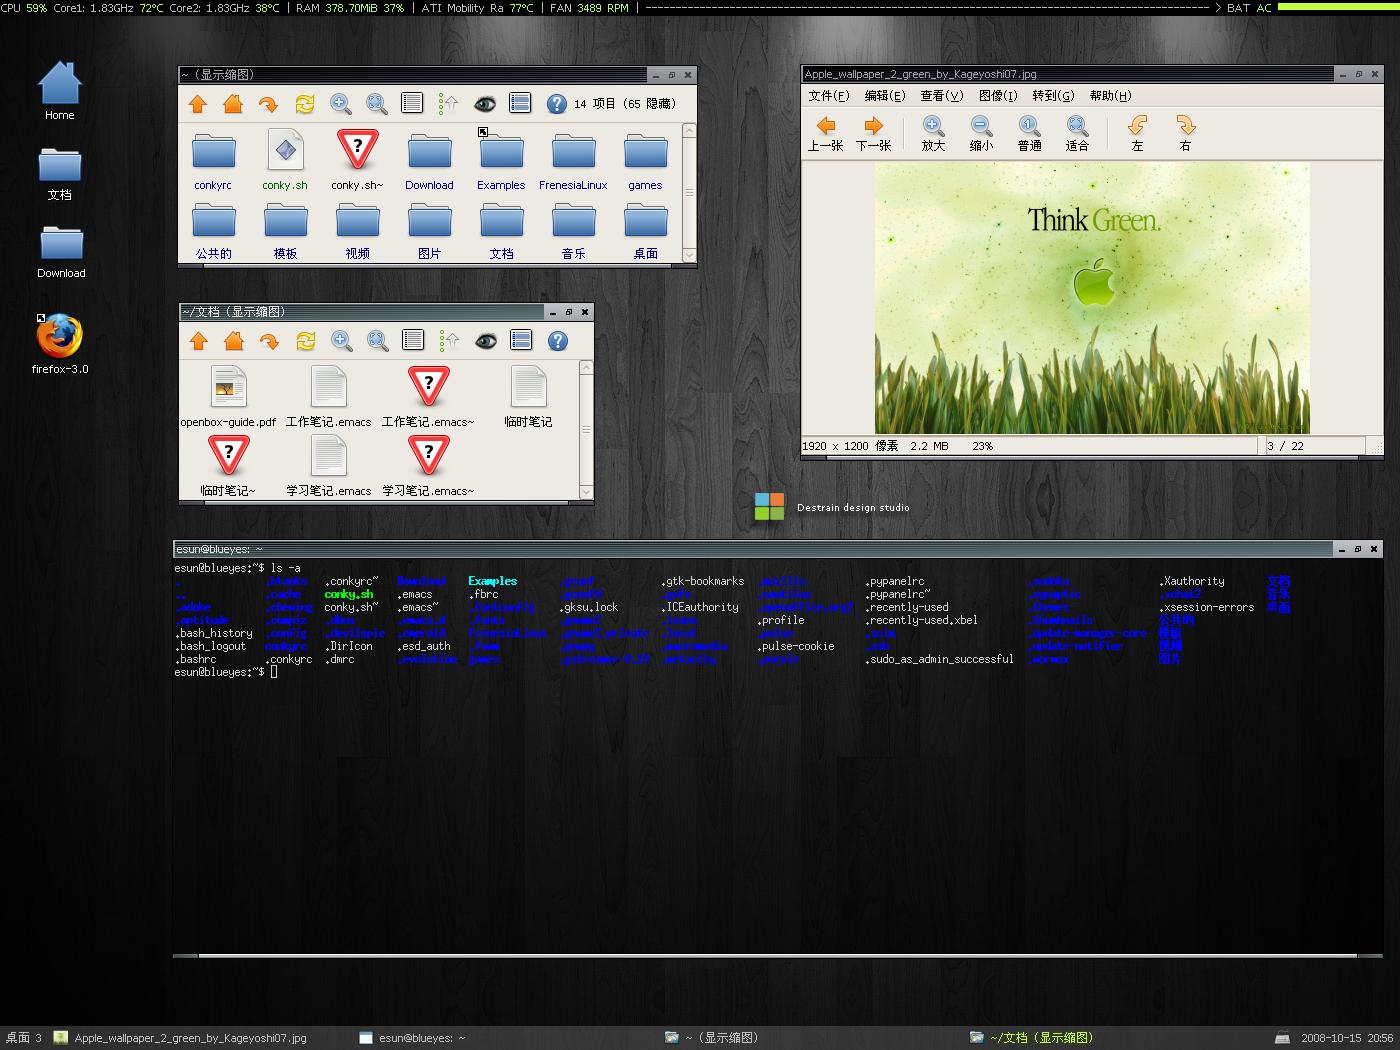This screenshot has height=1050, width=1400.
Task: Open the 文件(F) menu in image viewer
Action: click(x=829, y=96)
